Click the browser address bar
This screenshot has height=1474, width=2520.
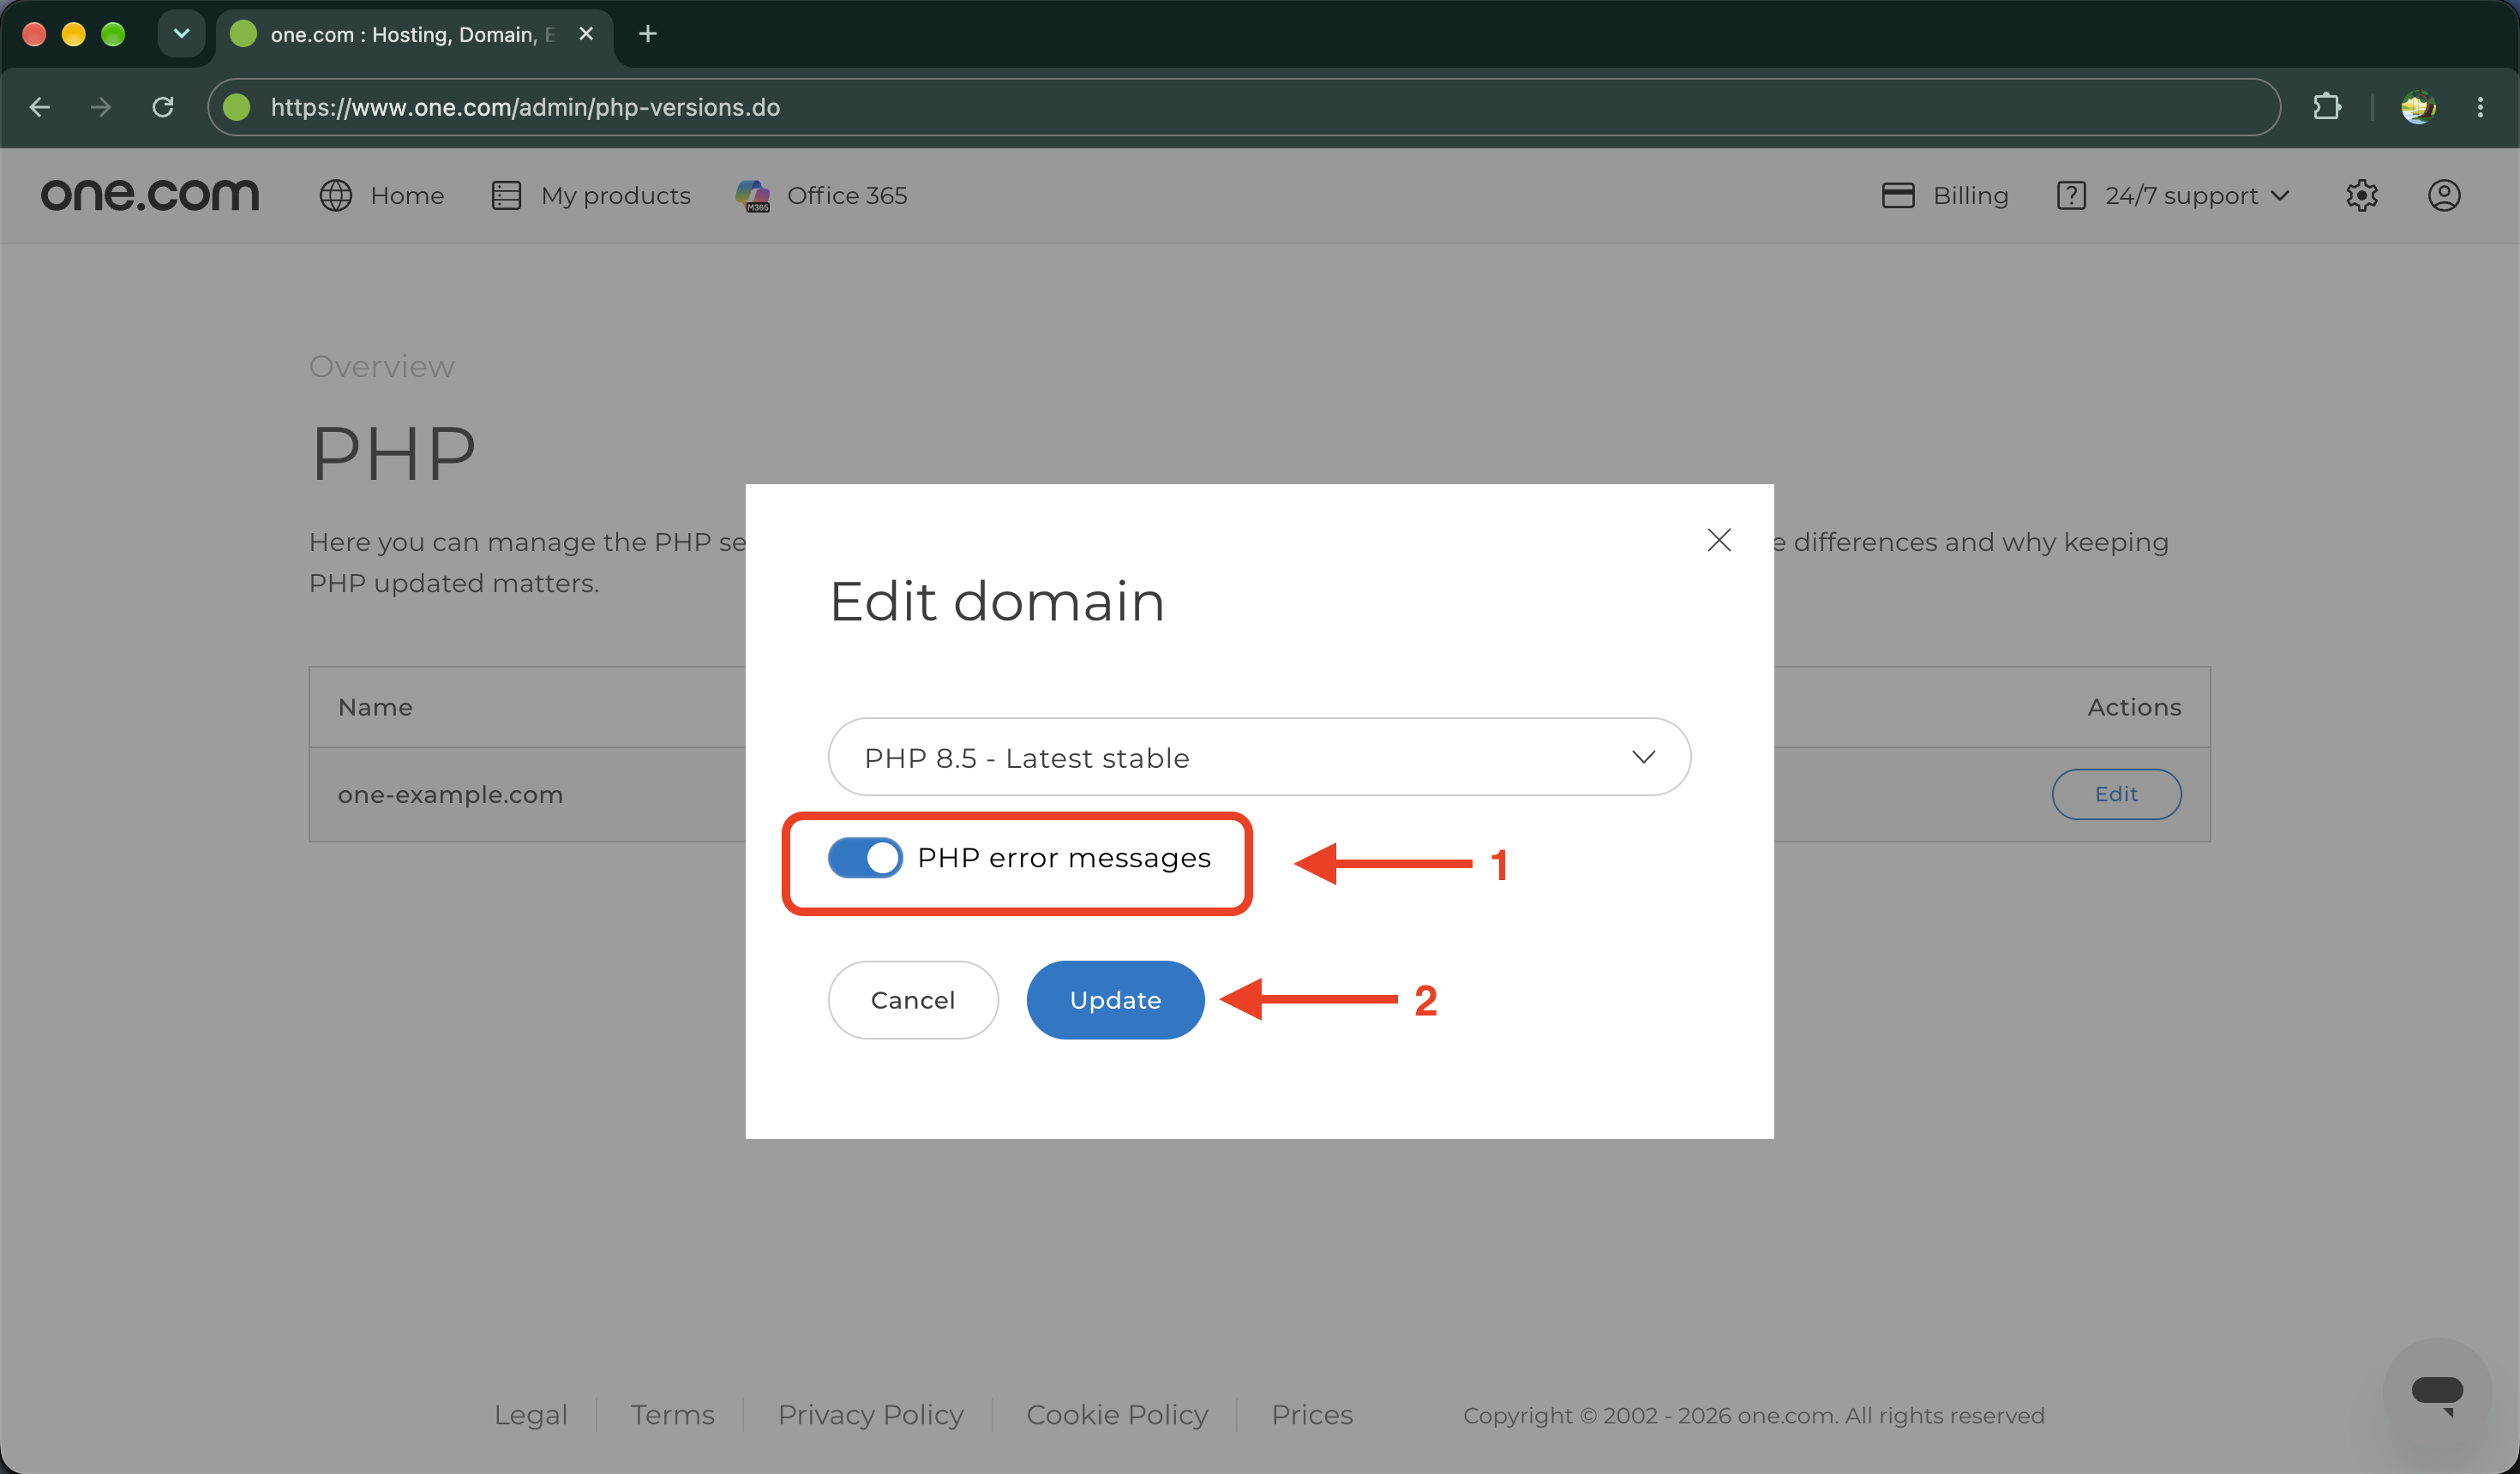[1243, 107]
